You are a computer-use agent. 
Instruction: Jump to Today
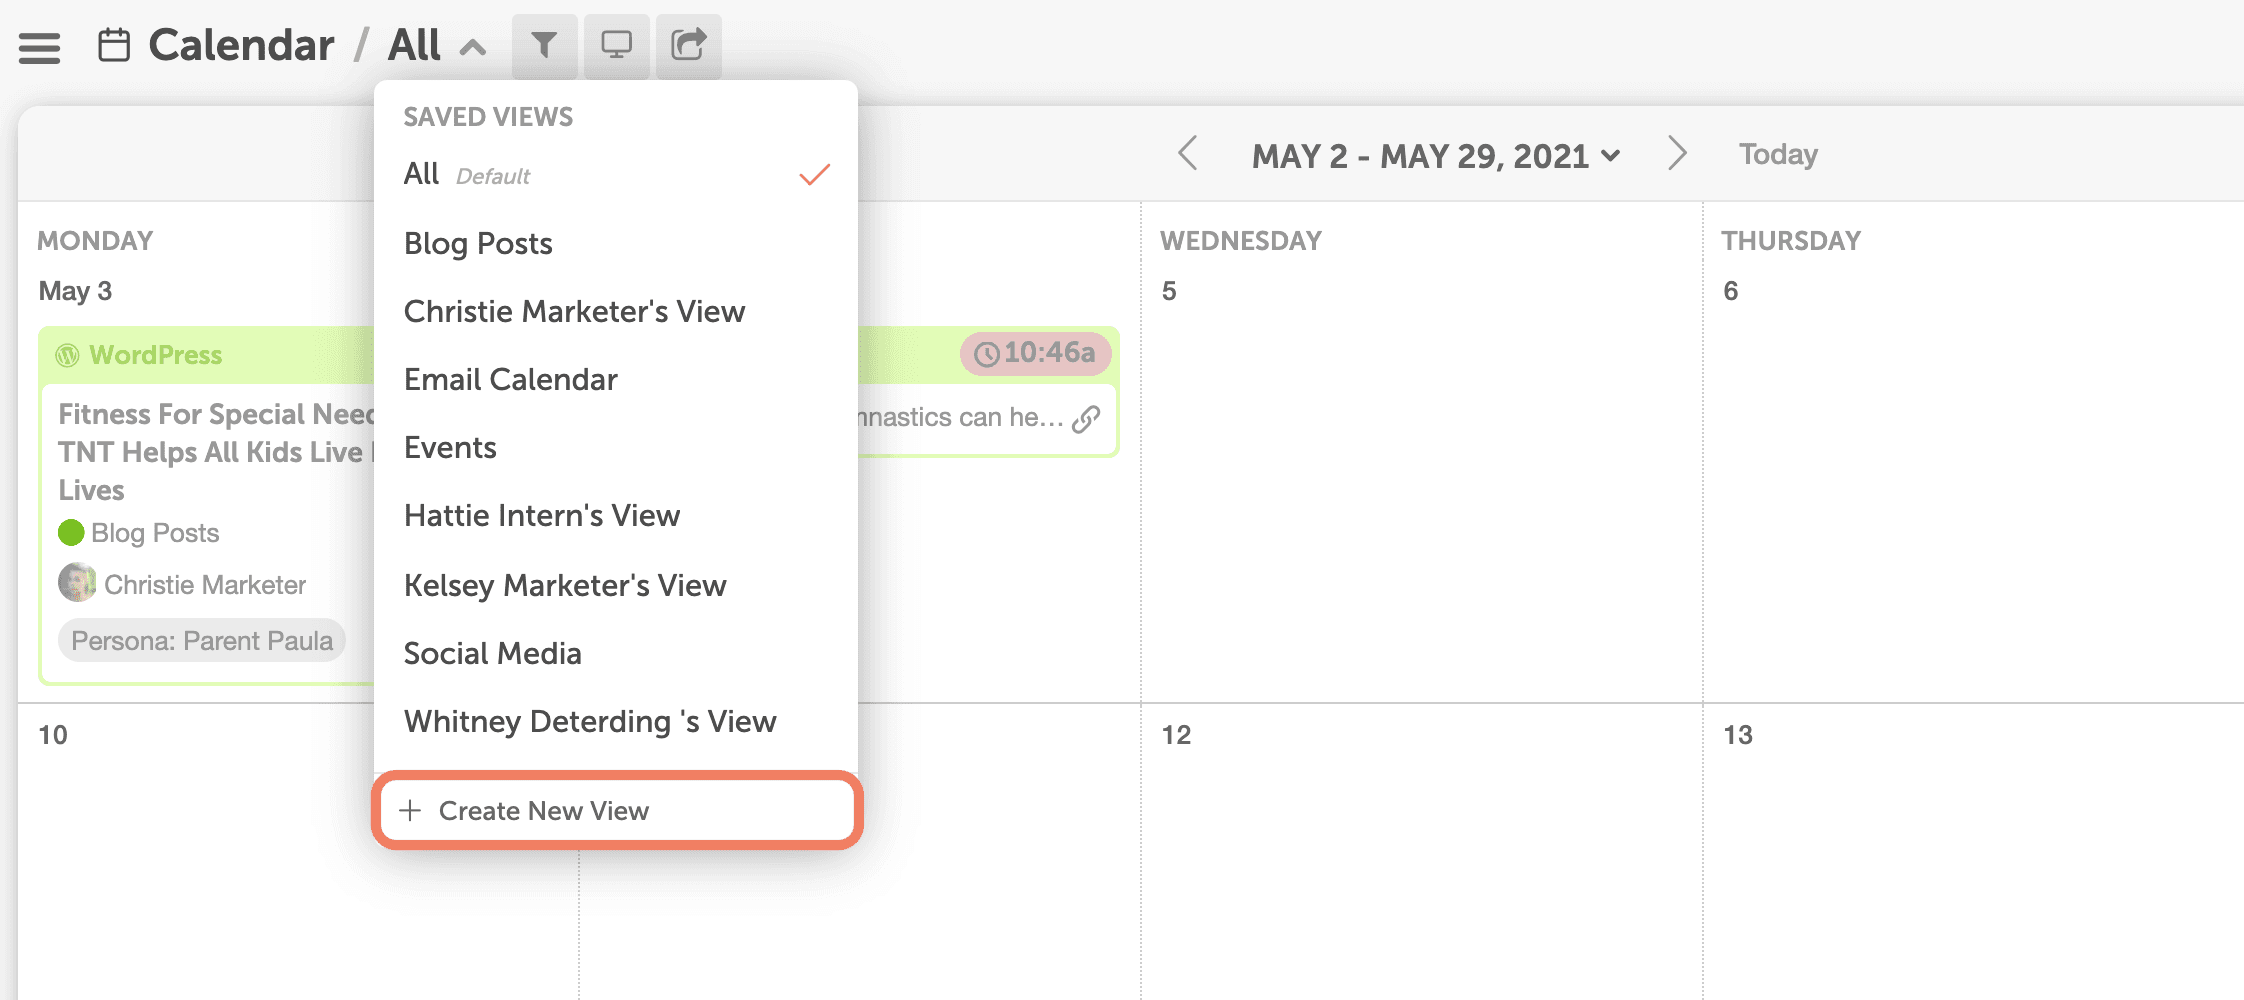coord(1778,154)
